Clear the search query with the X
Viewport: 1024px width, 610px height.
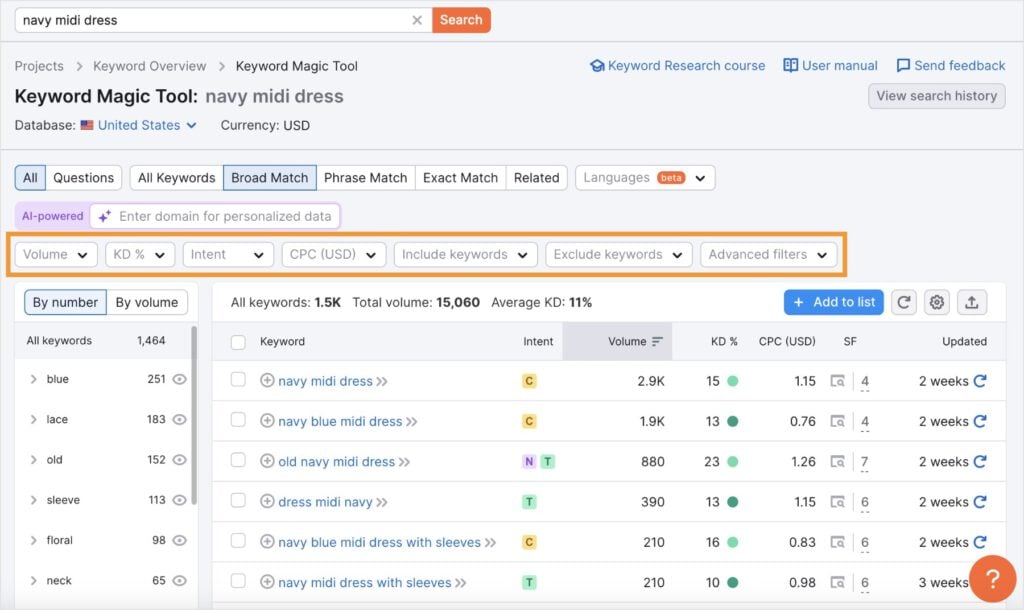(417, 19)
